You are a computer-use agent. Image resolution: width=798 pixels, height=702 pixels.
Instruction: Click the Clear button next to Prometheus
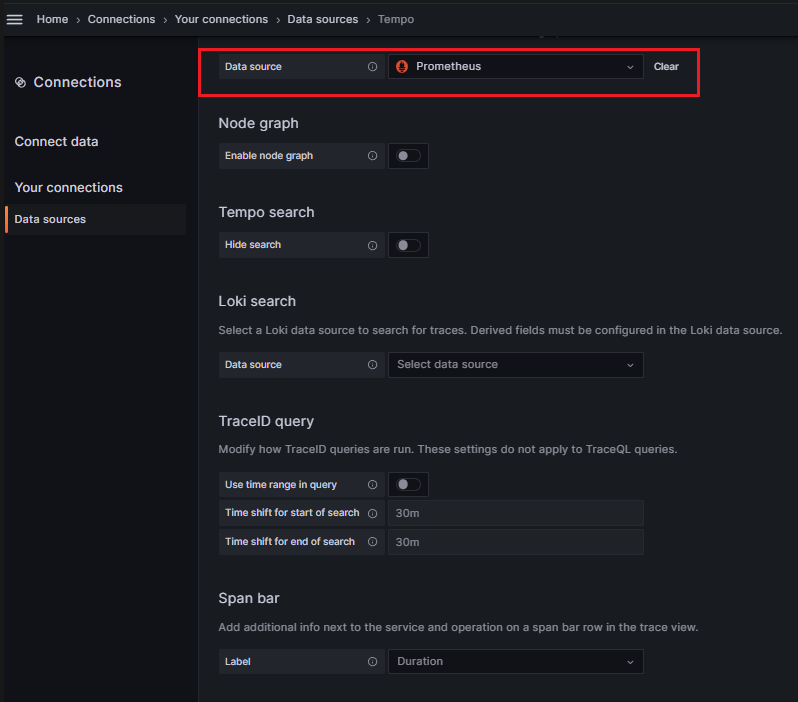pyautogui.click(x=666, y=67)
